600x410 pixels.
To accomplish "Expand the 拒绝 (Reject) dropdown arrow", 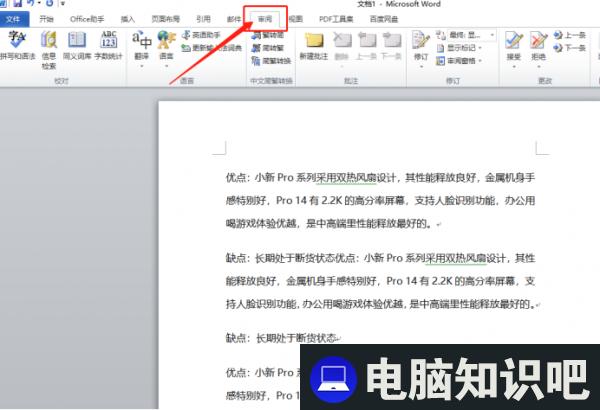I will pyautogui.click(x=538, y=66).
